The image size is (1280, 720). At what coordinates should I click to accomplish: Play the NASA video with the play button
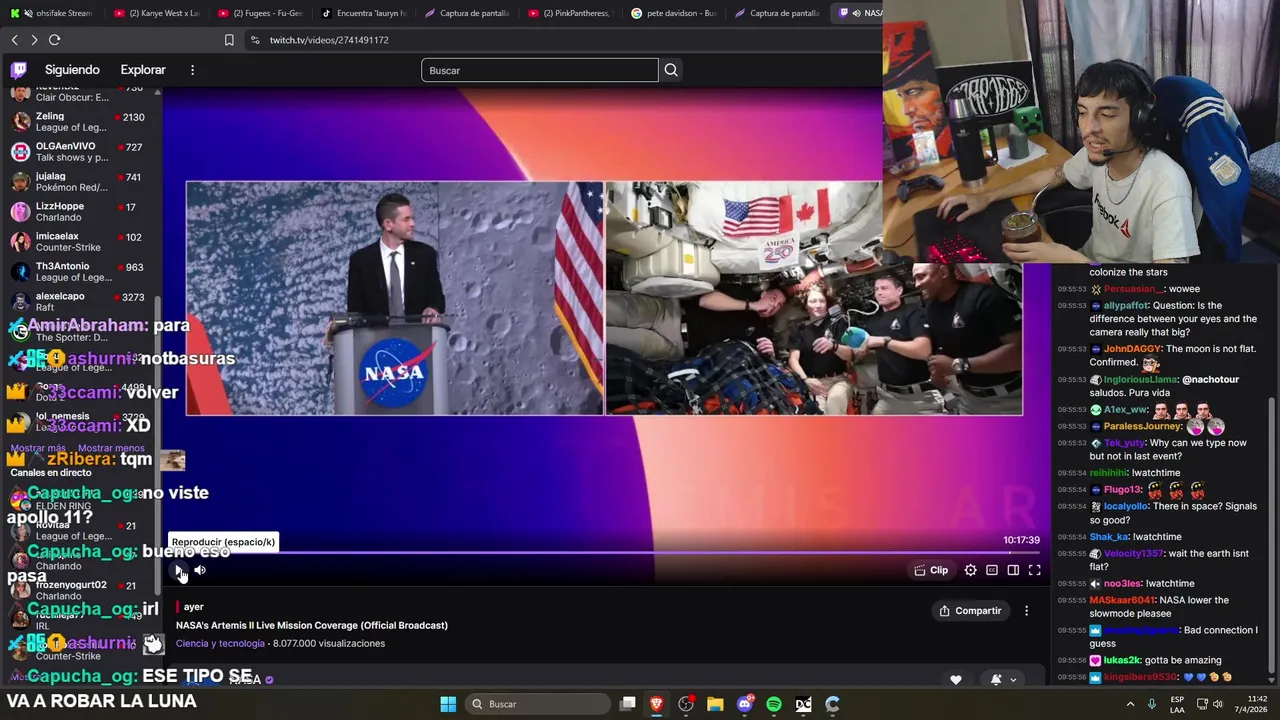click(179, 570)
